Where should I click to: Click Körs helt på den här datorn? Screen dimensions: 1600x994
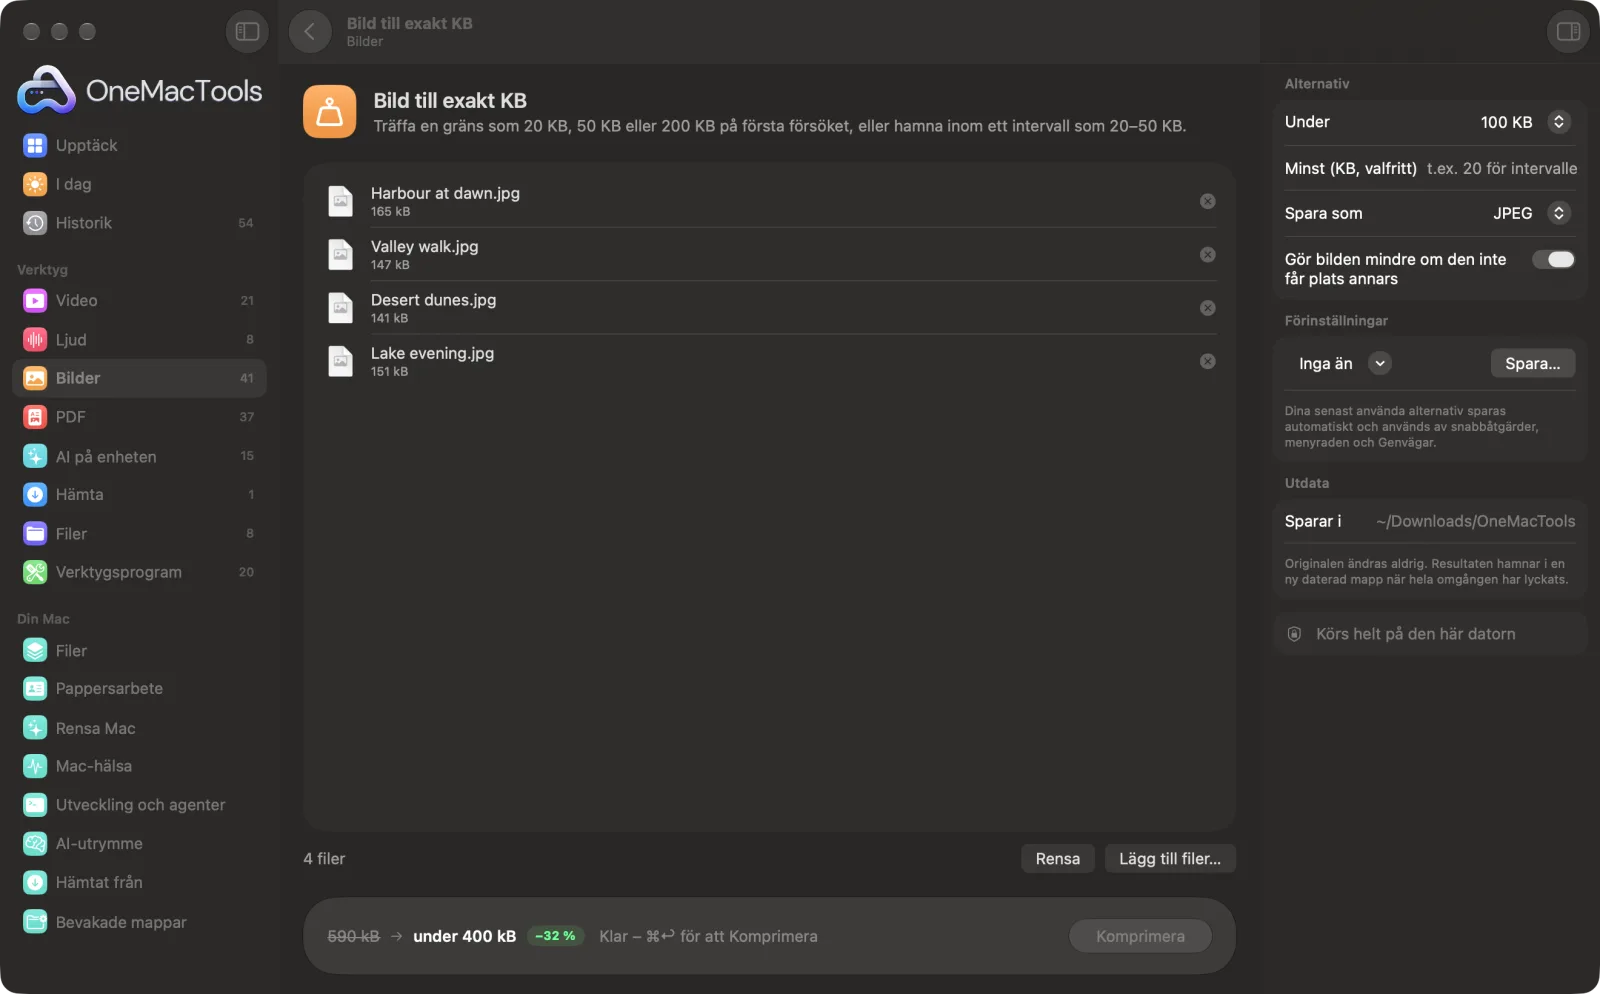1429,634
